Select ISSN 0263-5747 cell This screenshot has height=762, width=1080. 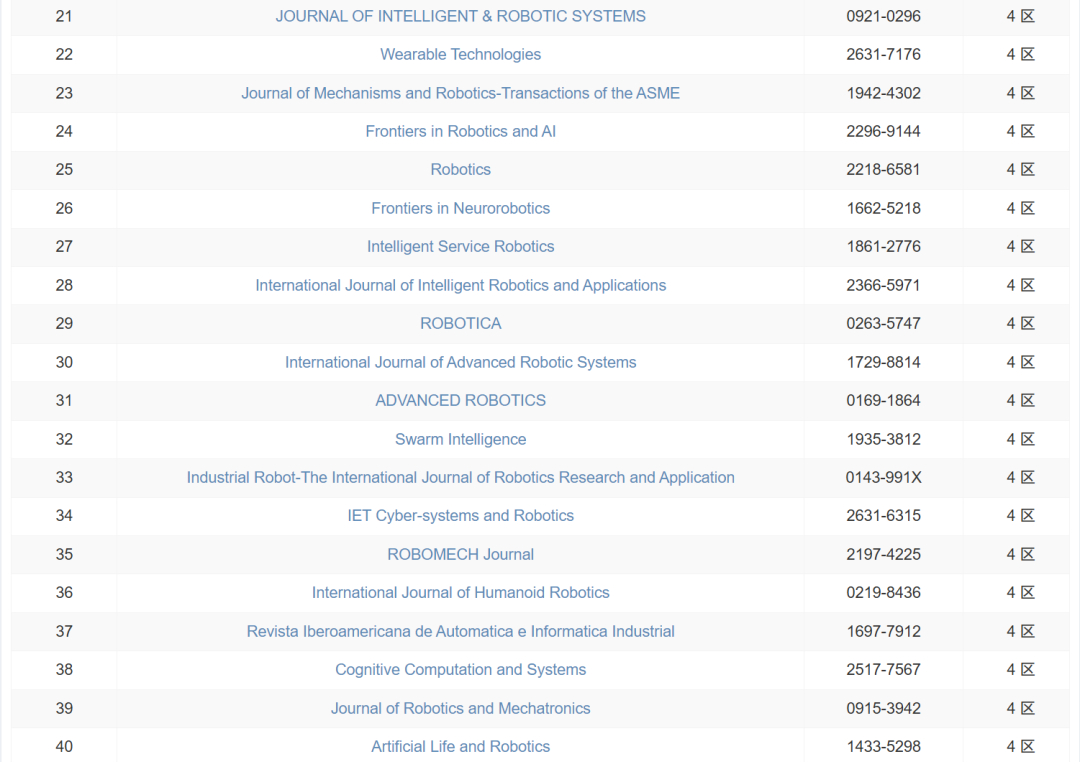coord(883,323)
